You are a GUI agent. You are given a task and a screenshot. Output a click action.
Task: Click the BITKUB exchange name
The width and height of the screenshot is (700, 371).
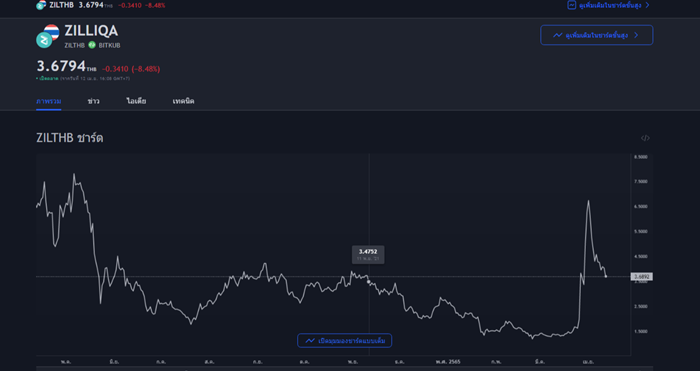(109, 46)
